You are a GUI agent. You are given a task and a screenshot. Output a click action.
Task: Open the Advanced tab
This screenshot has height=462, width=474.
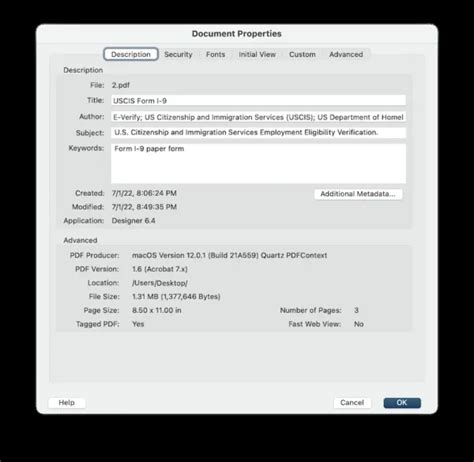[x=346, y=54]
